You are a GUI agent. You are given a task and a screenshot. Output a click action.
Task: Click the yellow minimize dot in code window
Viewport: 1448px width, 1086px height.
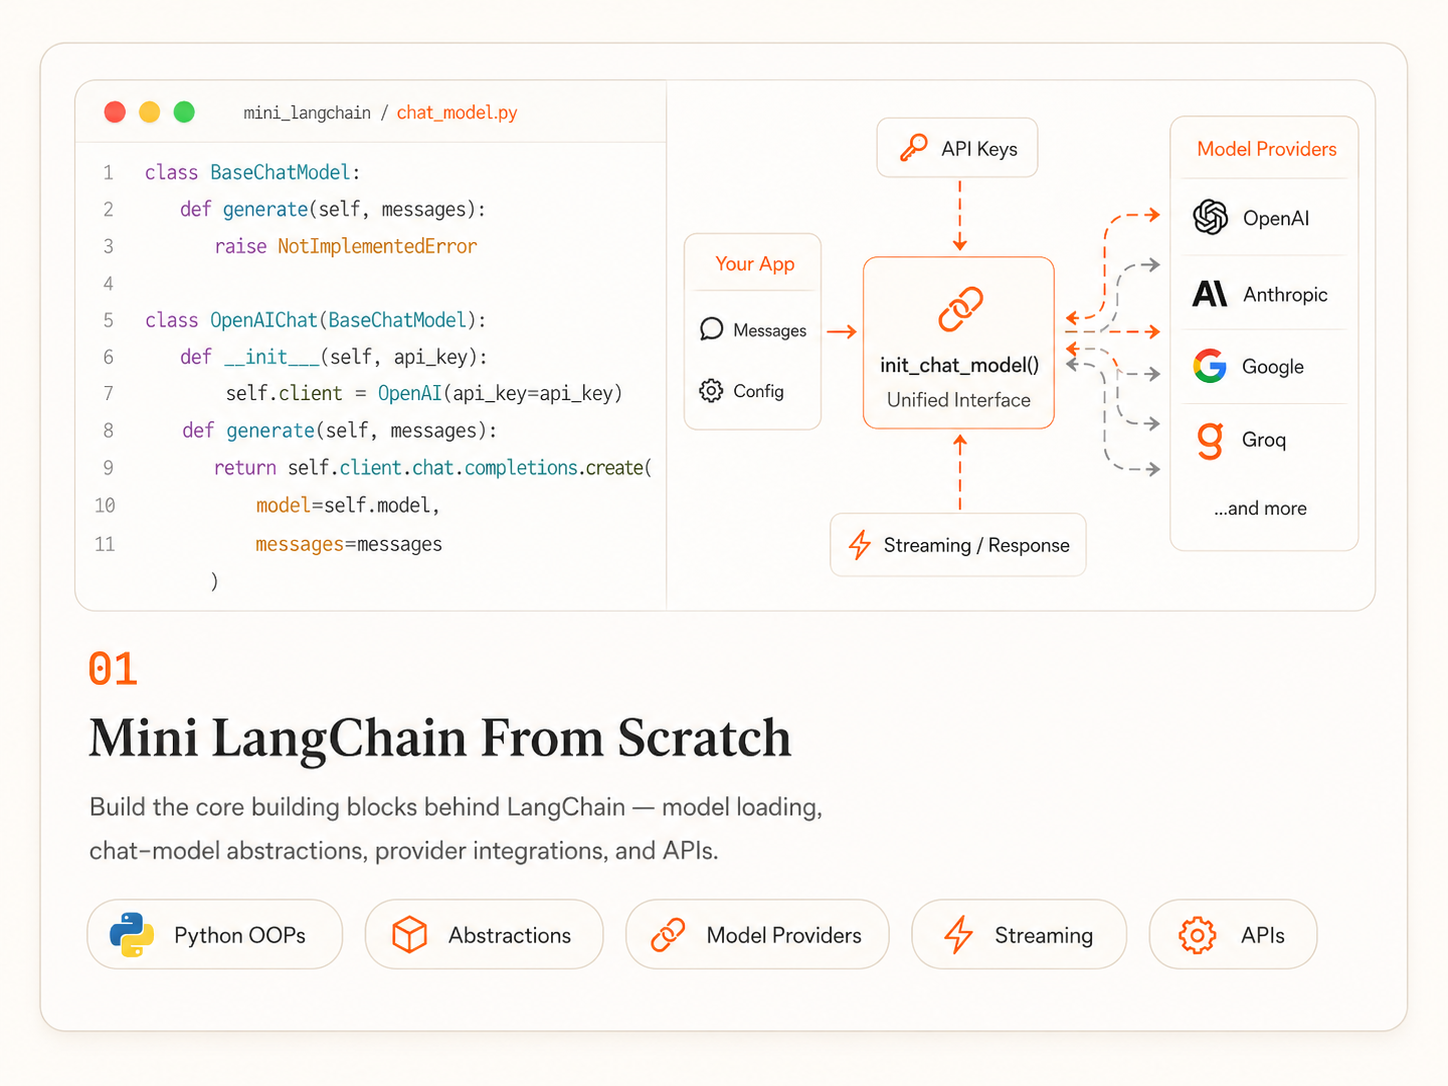(x=149, y=112)
